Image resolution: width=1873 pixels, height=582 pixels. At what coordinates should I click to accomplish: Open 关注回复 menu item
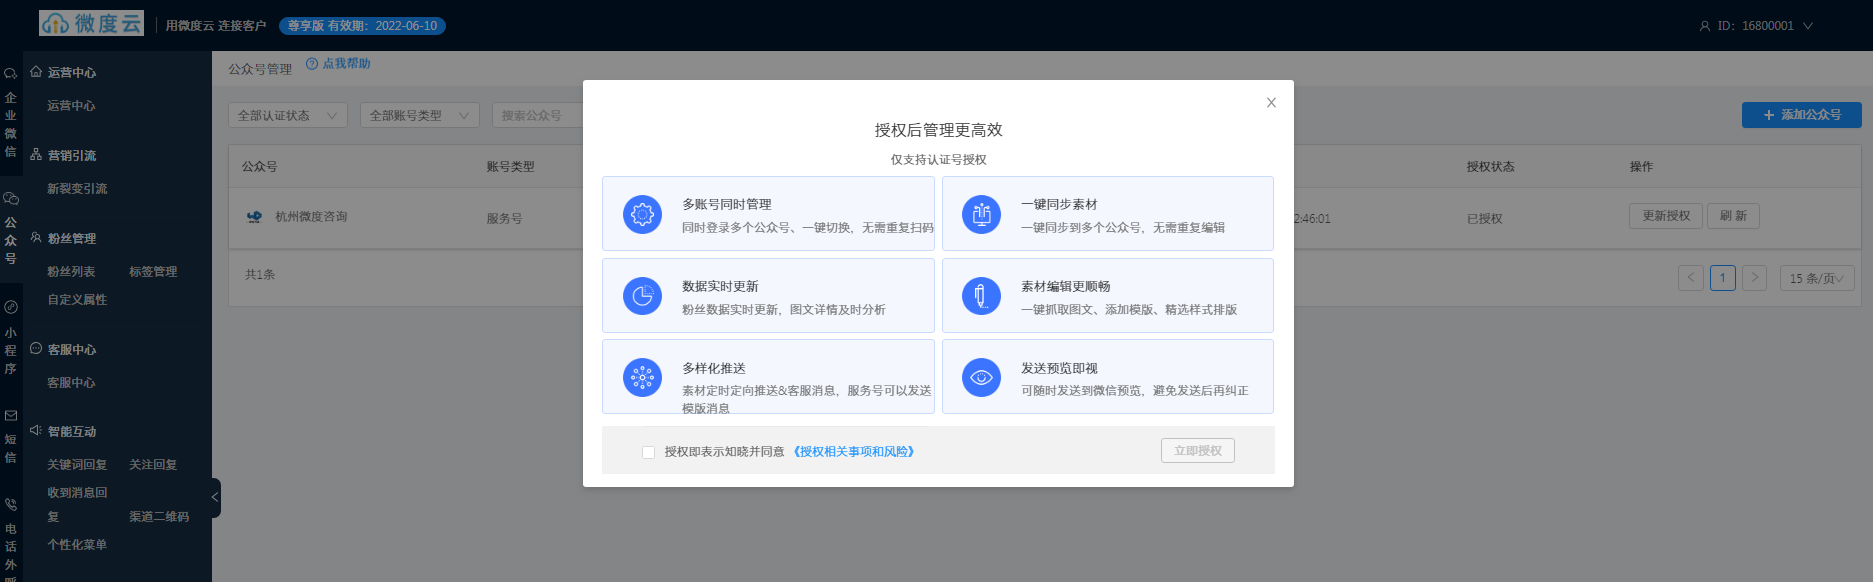(153, 464)
